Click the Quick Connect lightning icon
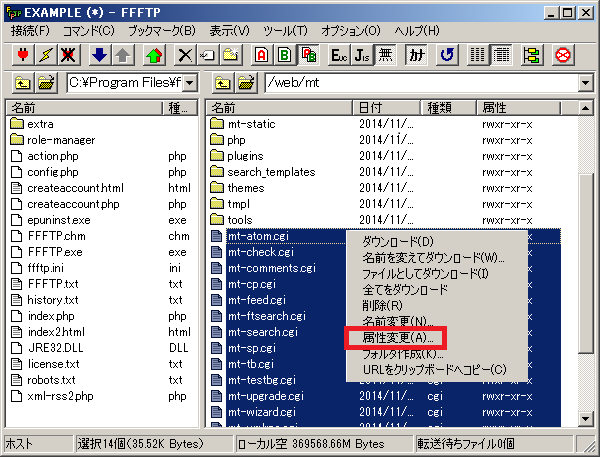Image resolution: width=600 pixels, height=458 pixels. click(x=46, y=55)
